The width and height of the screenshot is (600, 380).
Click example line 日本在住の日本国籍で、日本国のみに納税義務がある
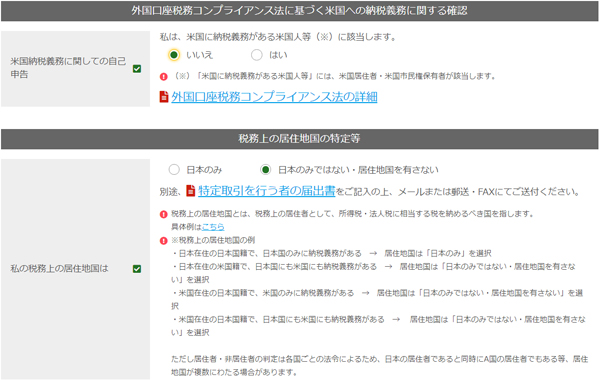tap(331, 253)
